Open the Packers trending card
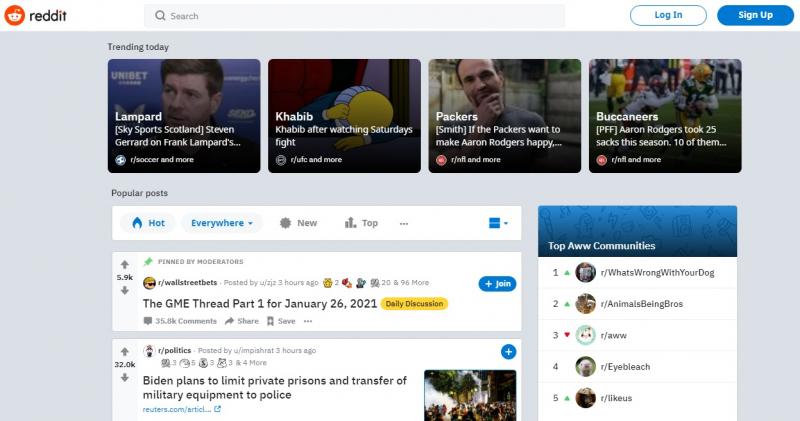The height and width of the screenshot is (421, 800). (505, 116)
